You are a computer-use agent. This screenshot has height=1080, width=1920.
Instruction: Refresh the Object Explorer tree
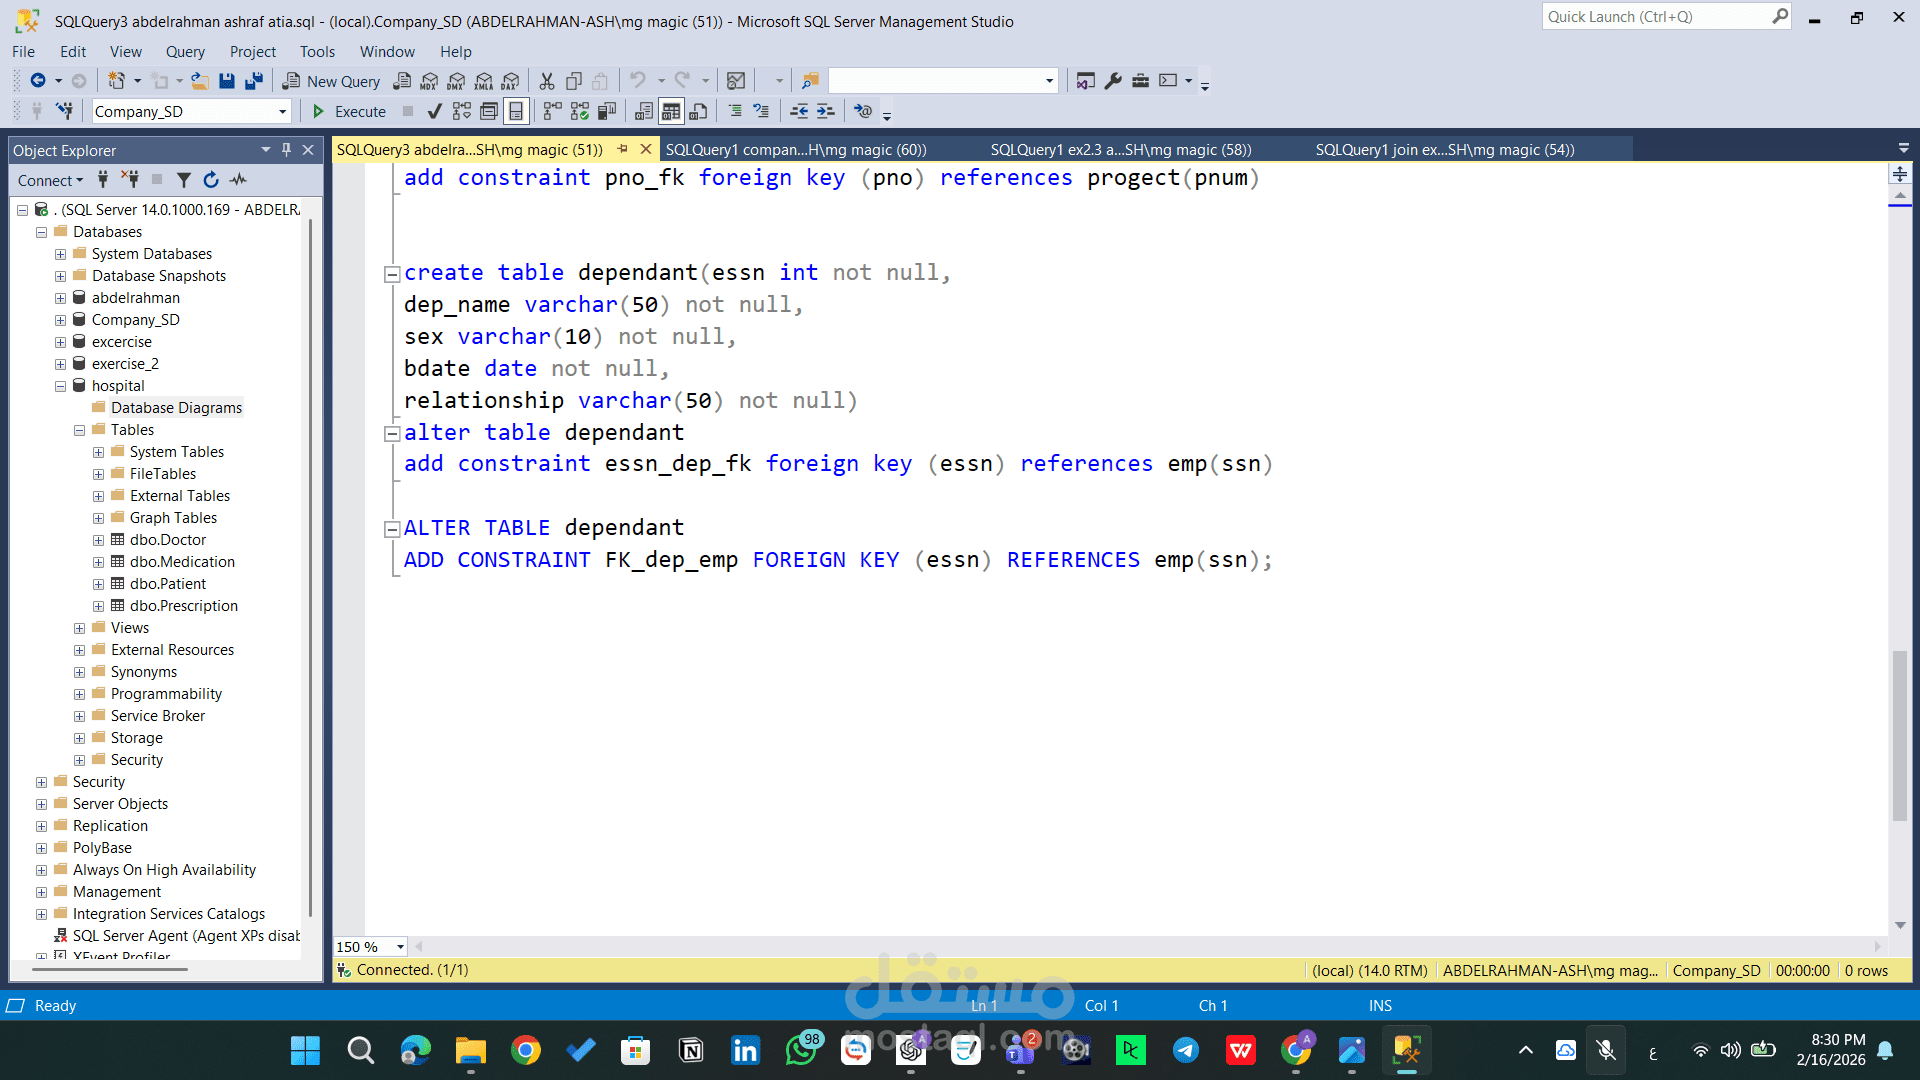(211, 180)
